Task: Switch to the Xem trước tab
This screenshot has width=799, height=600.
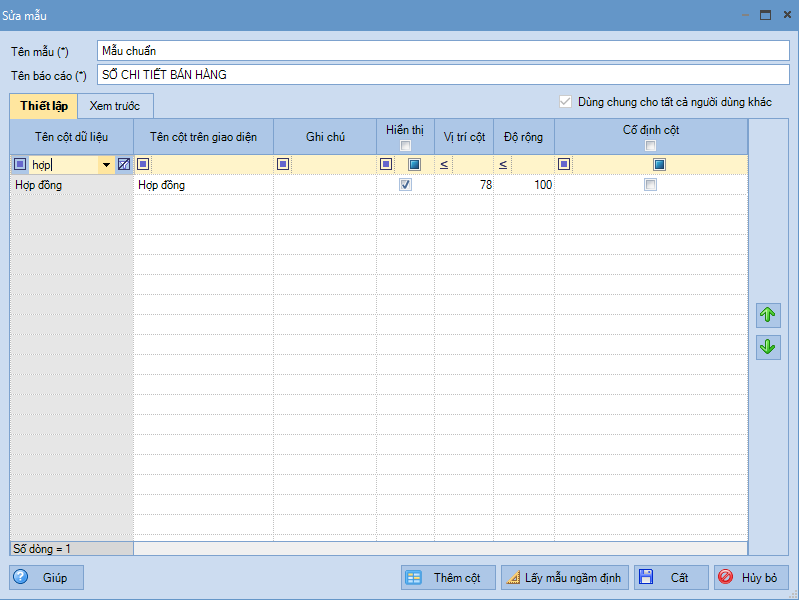Action: (115, 106)
